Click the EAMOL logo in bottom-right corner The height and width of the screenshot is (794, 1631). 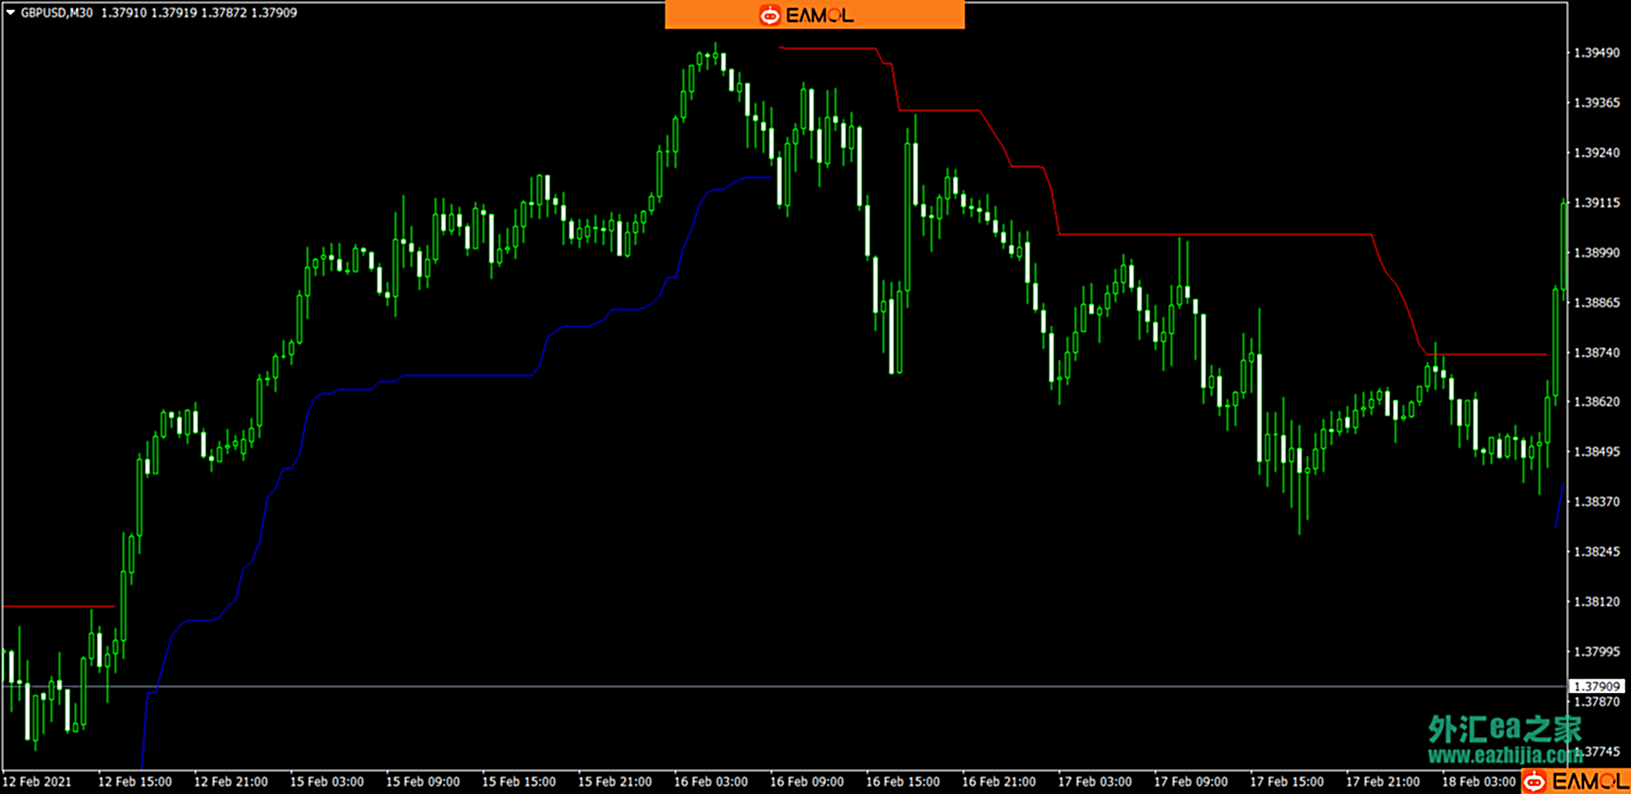pos(1576,781)
